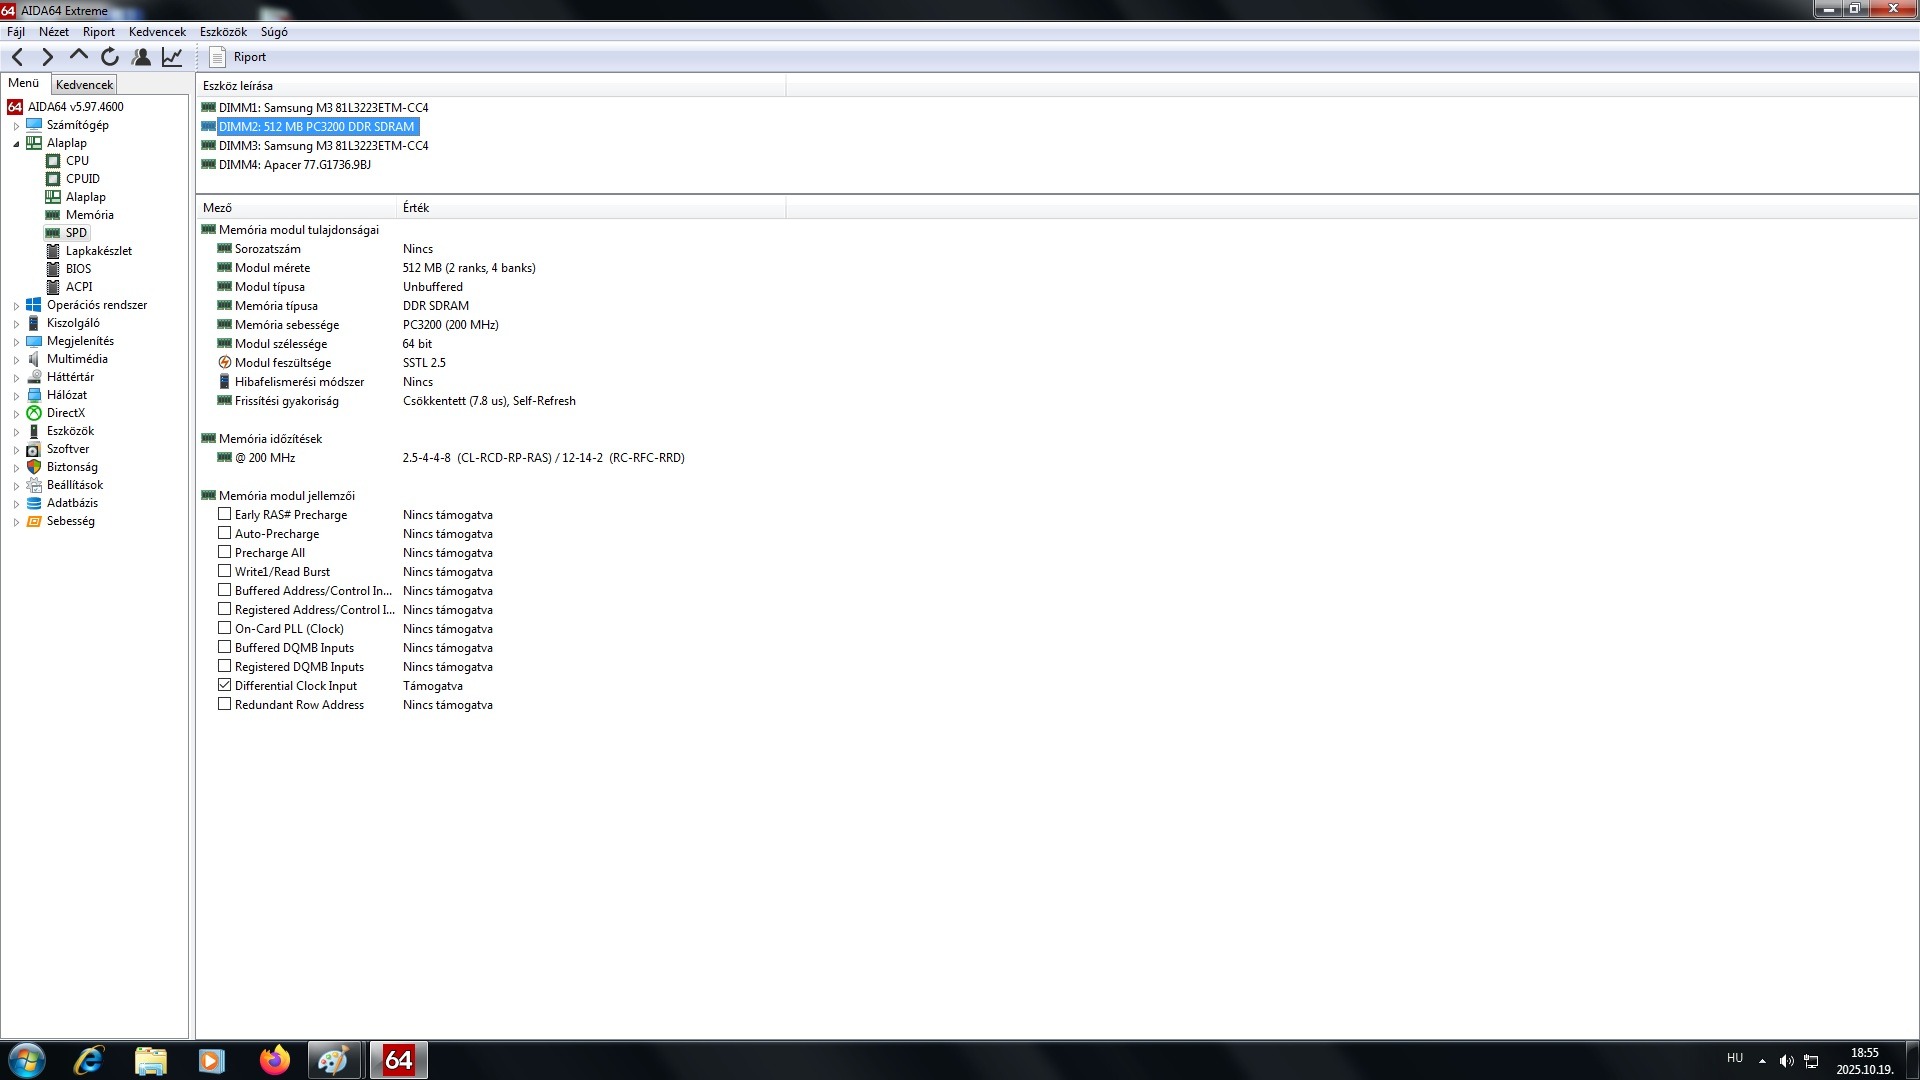This screenshot has height=1080, width=1920.
Task: Click the Riport toolbar button
Action: point(238,57)
